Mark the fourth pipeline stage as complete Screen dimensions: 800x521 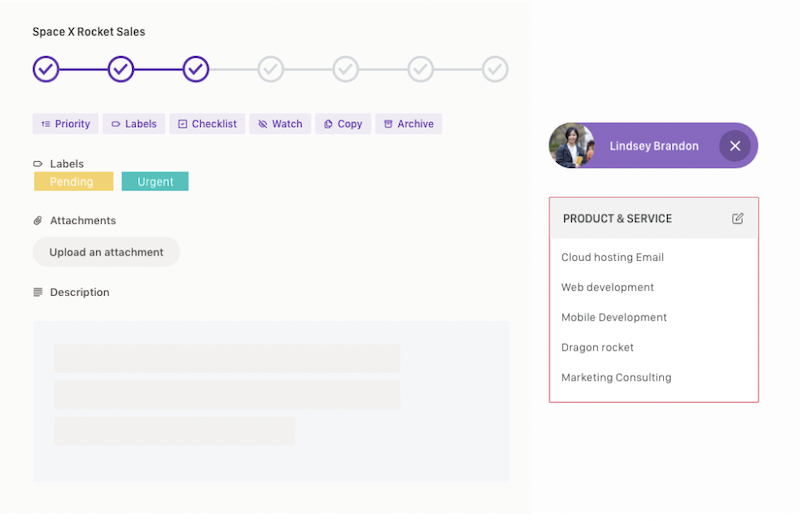[x=270, y=69]
